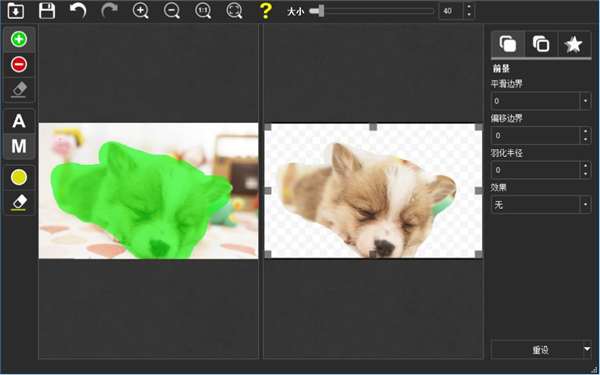Click the 重设 reset button
The height and width of the screenshot is (375, 600).
pos(537,350)
